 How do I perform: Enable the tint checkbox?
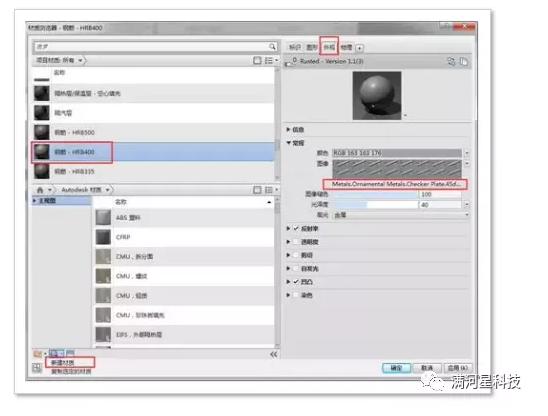(296, 295)
